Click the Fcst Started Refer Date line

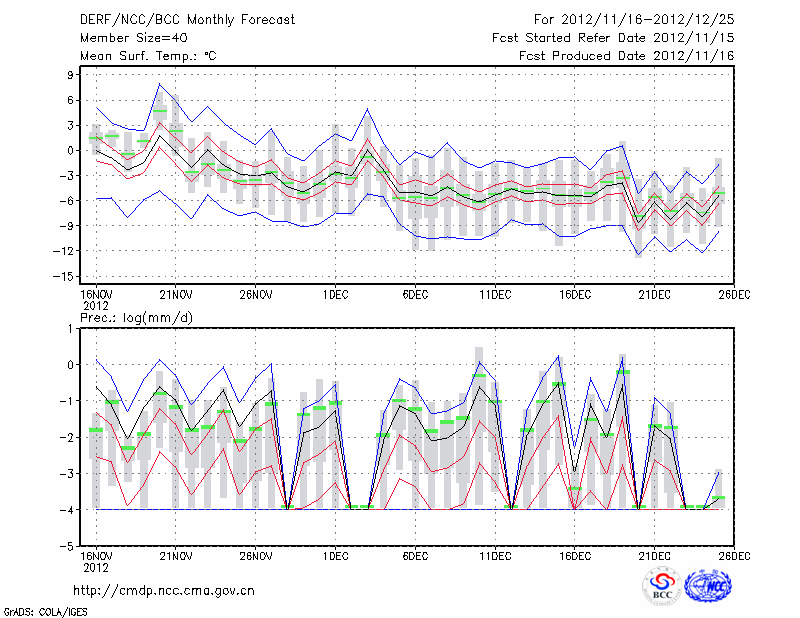[613, 37]
